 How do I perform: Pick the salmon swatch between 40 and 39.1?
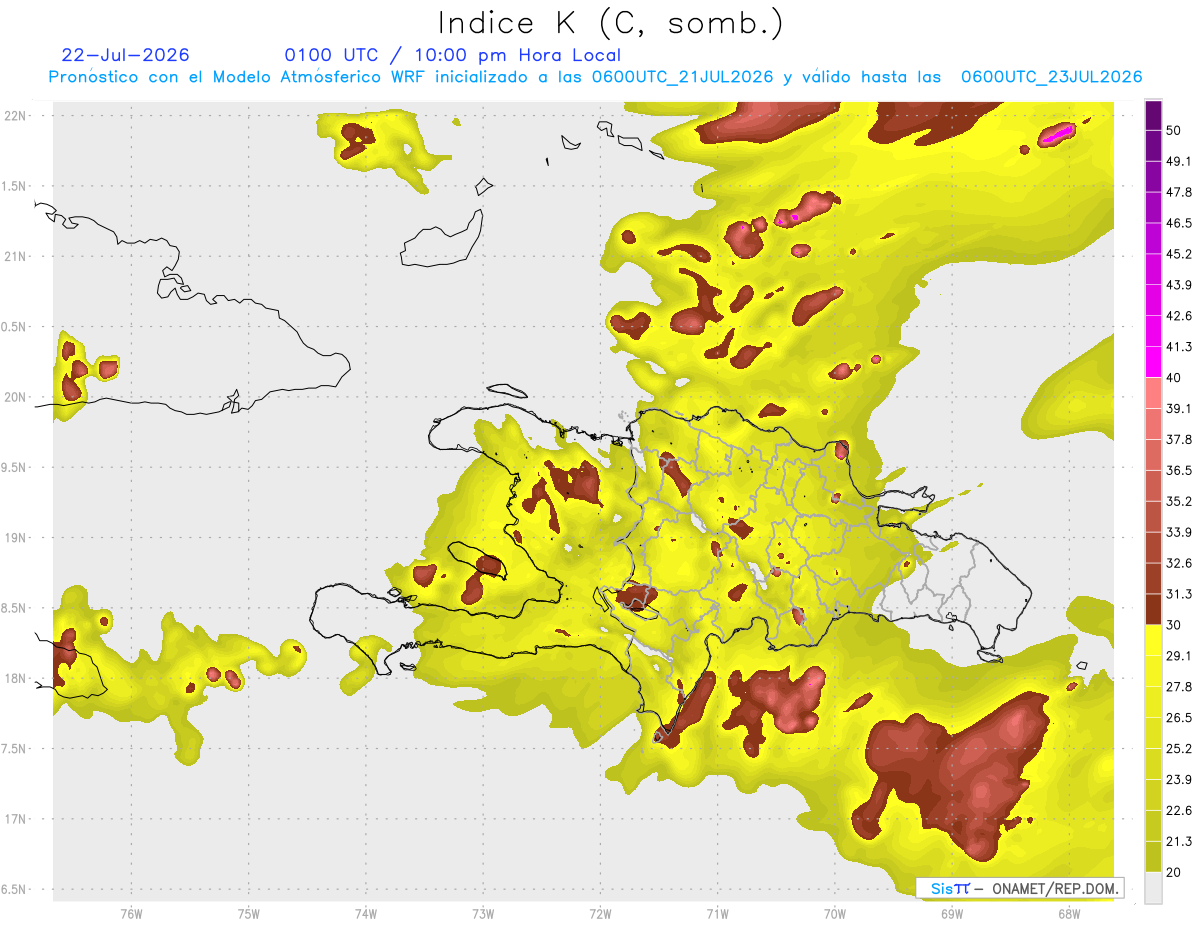1153,393
